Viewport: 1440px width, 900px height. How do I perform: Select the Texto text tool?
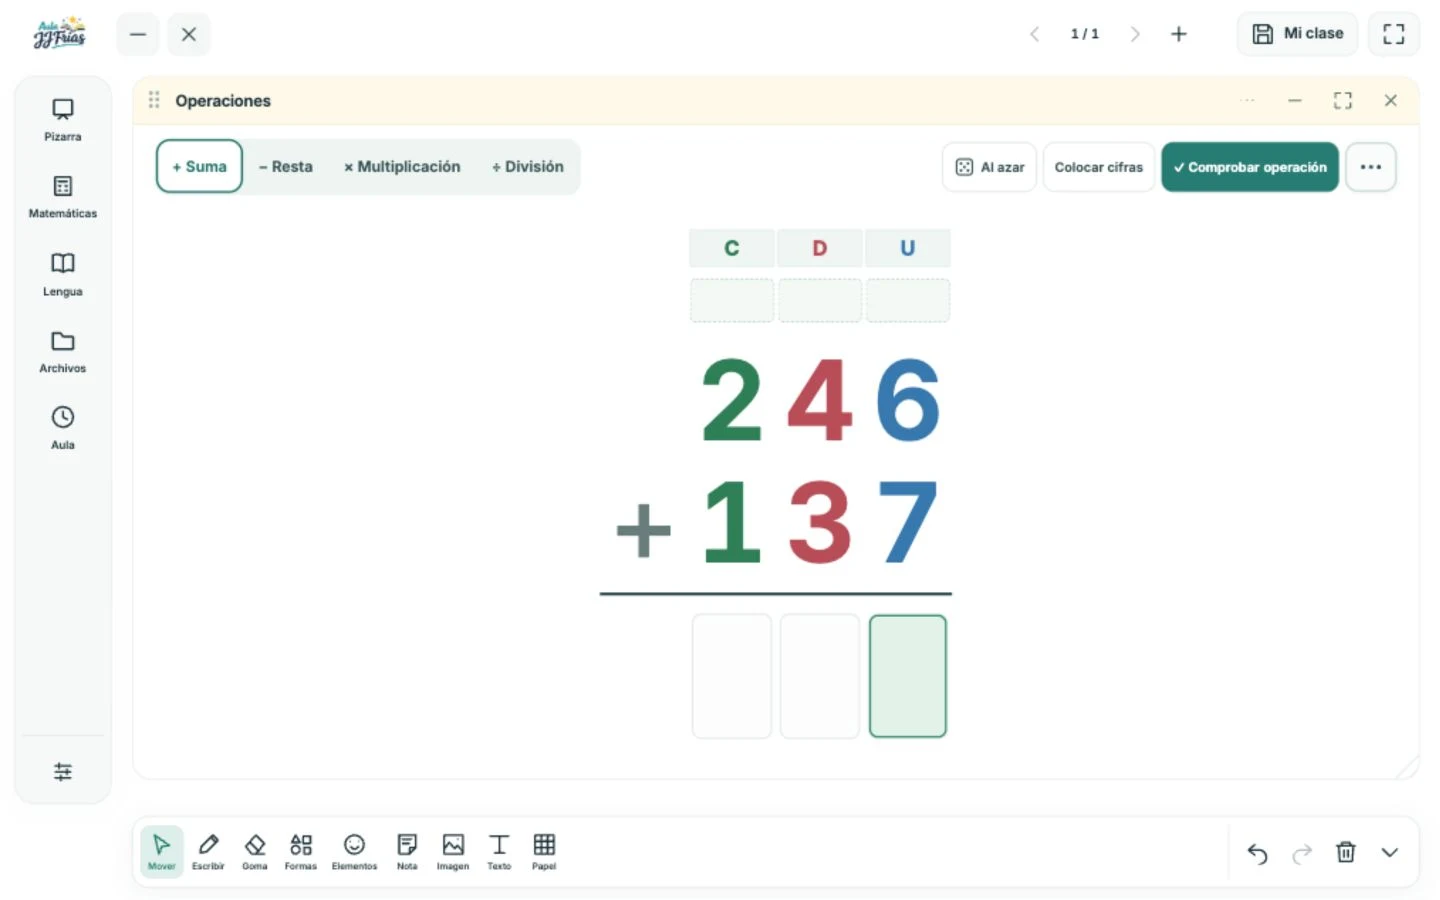[499, 852]
